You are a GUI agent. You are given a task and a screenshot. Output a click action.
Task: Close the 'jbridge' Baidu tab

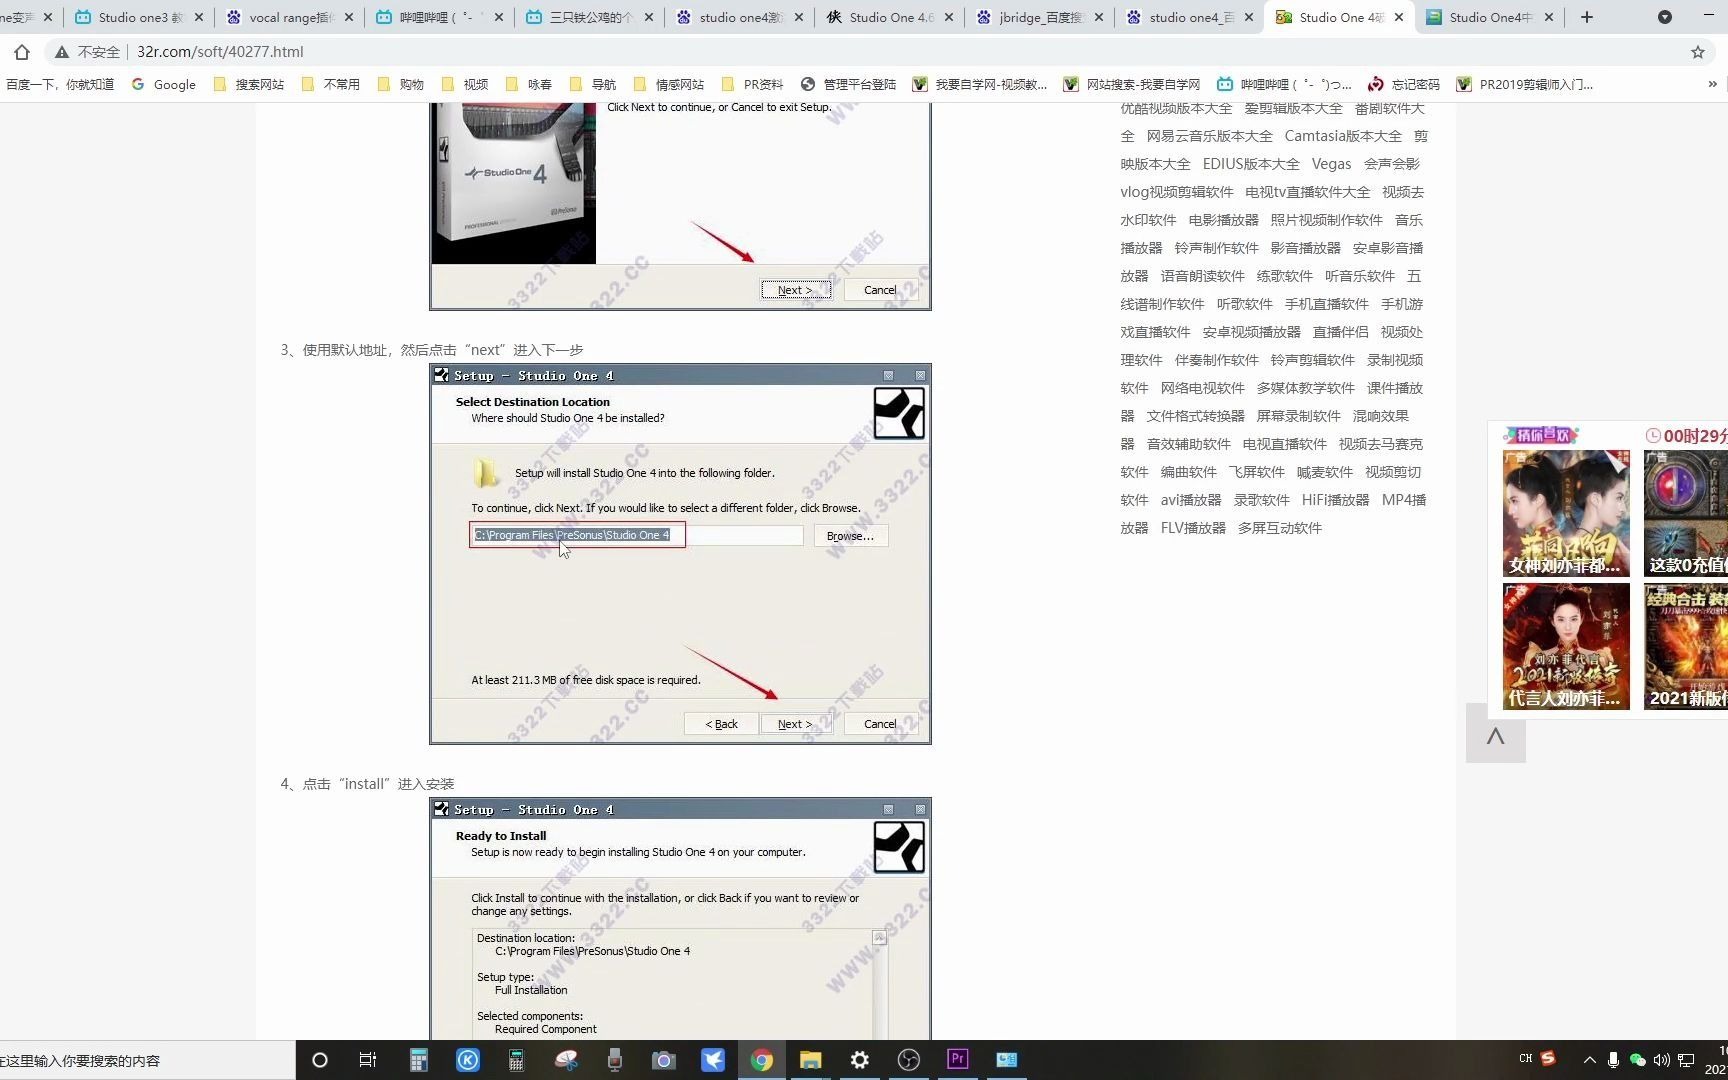pos(1098,17)
